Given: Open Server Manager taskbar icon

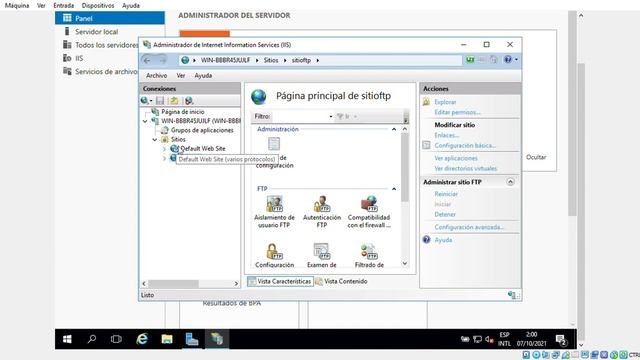Looking at the screenshot, I should (192, 339).
